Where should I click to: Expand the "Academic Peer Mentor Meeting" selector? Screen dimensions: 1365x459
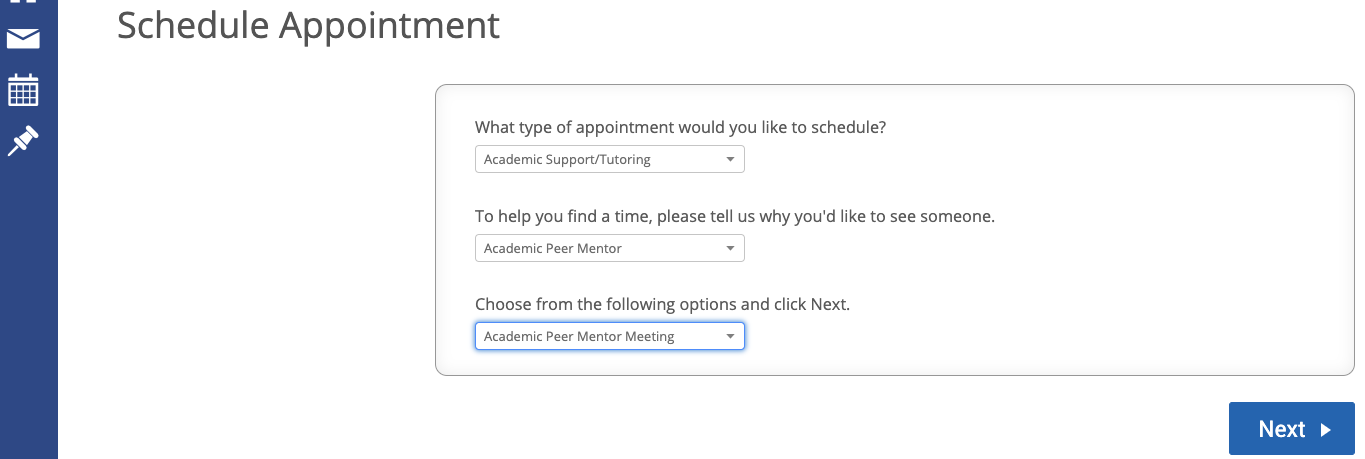tap(600, 337)
